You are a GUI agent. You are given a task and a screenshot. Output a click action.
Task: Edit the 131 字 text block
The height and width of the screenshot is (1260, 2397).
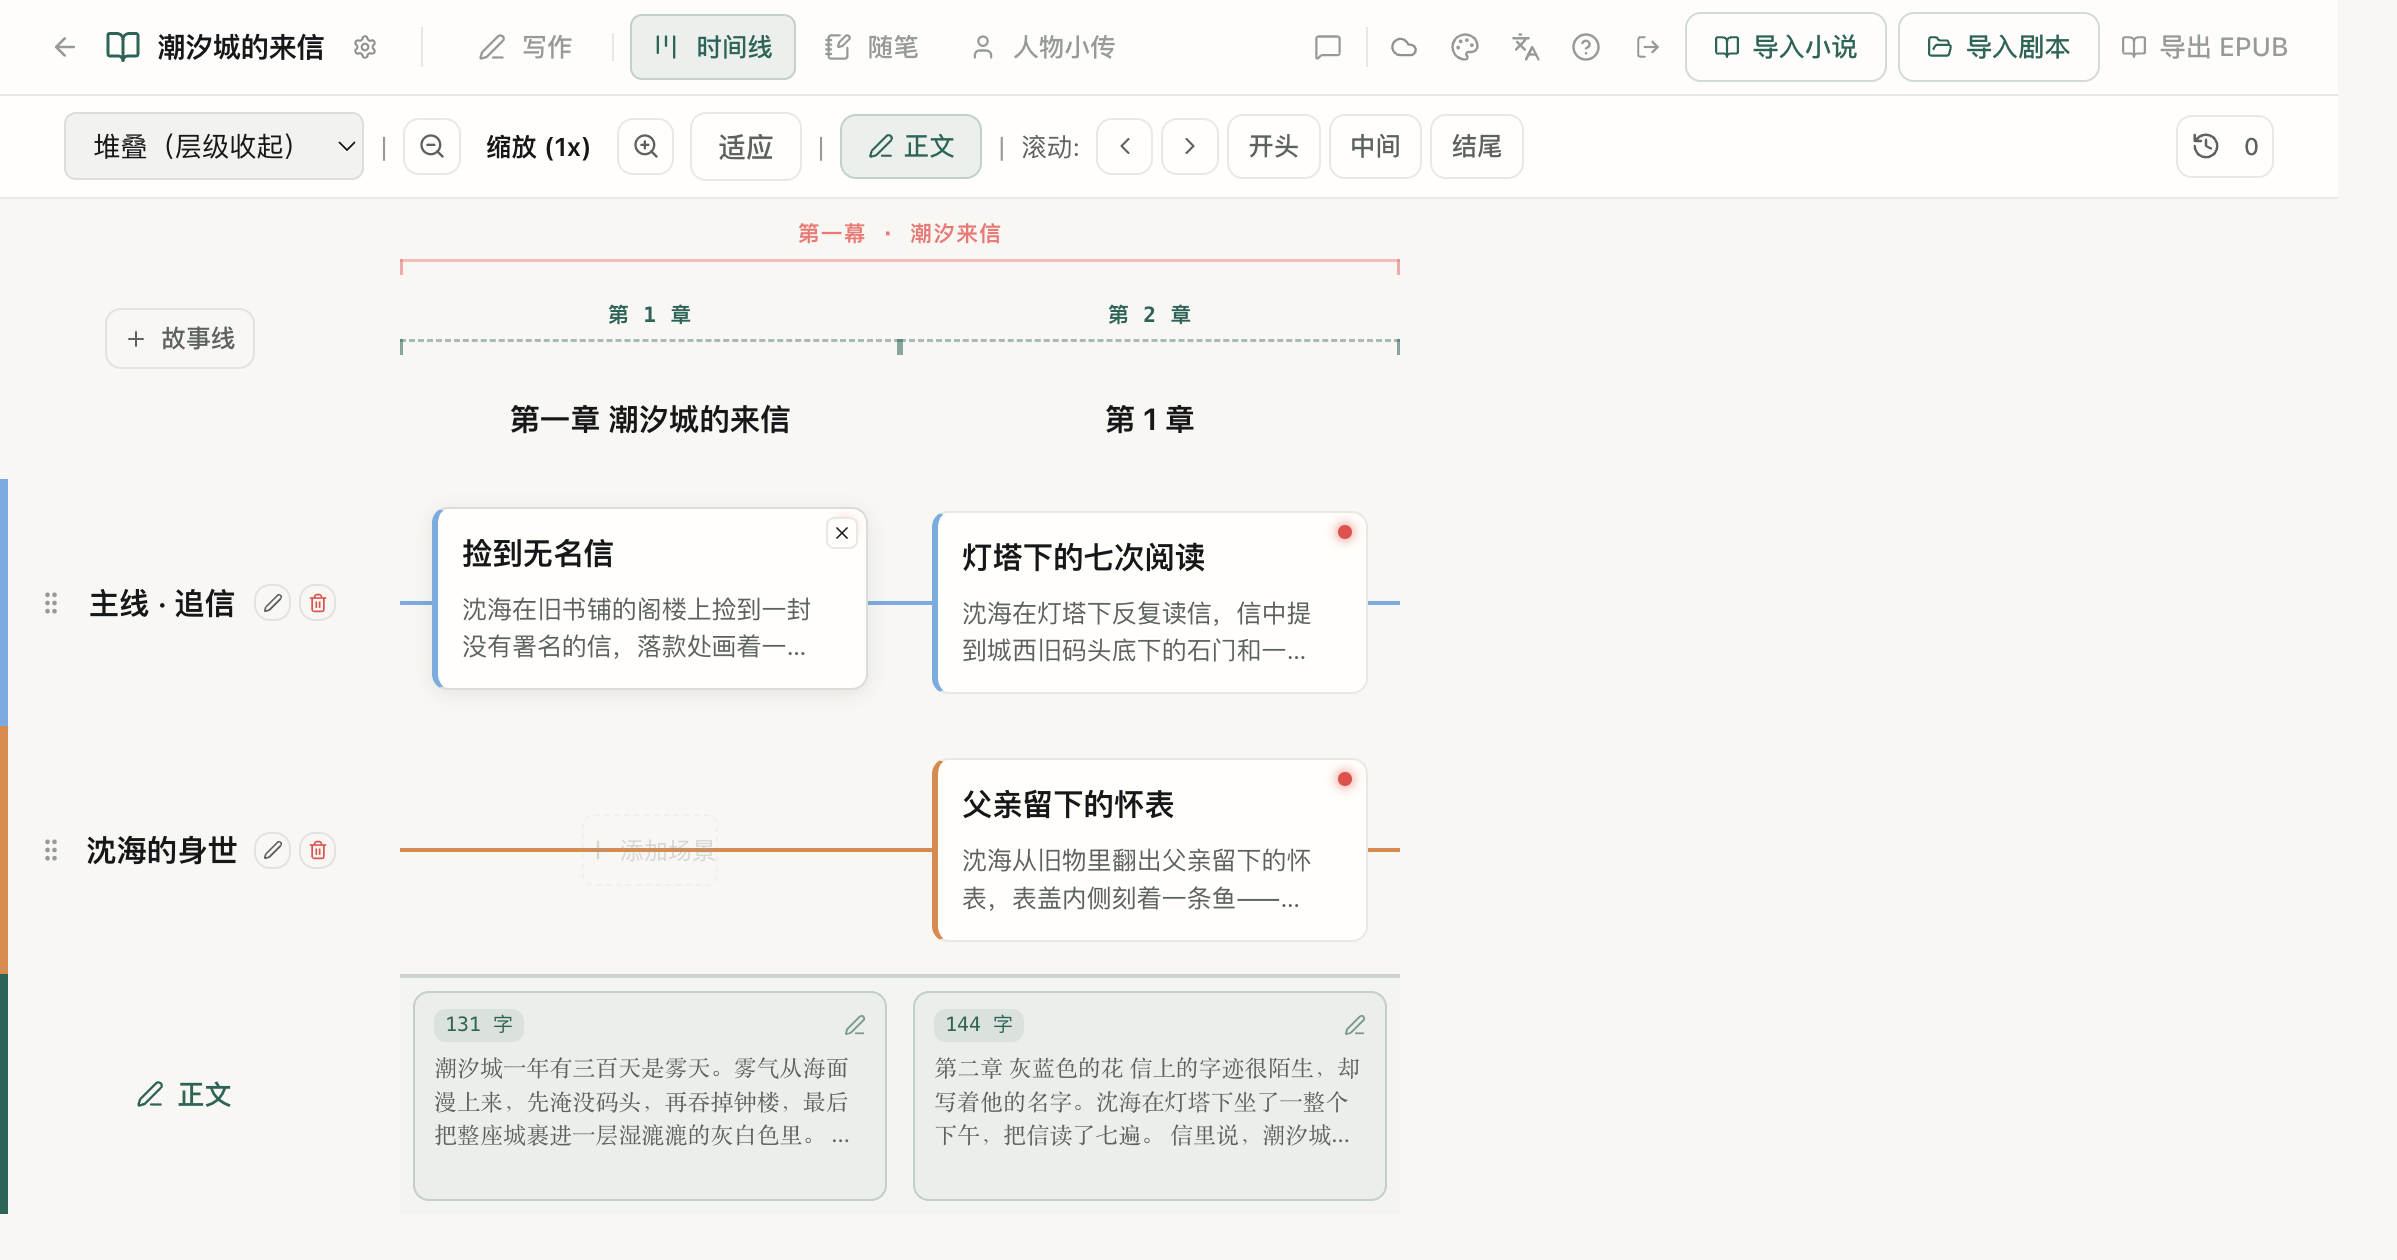click(855, 1025)
